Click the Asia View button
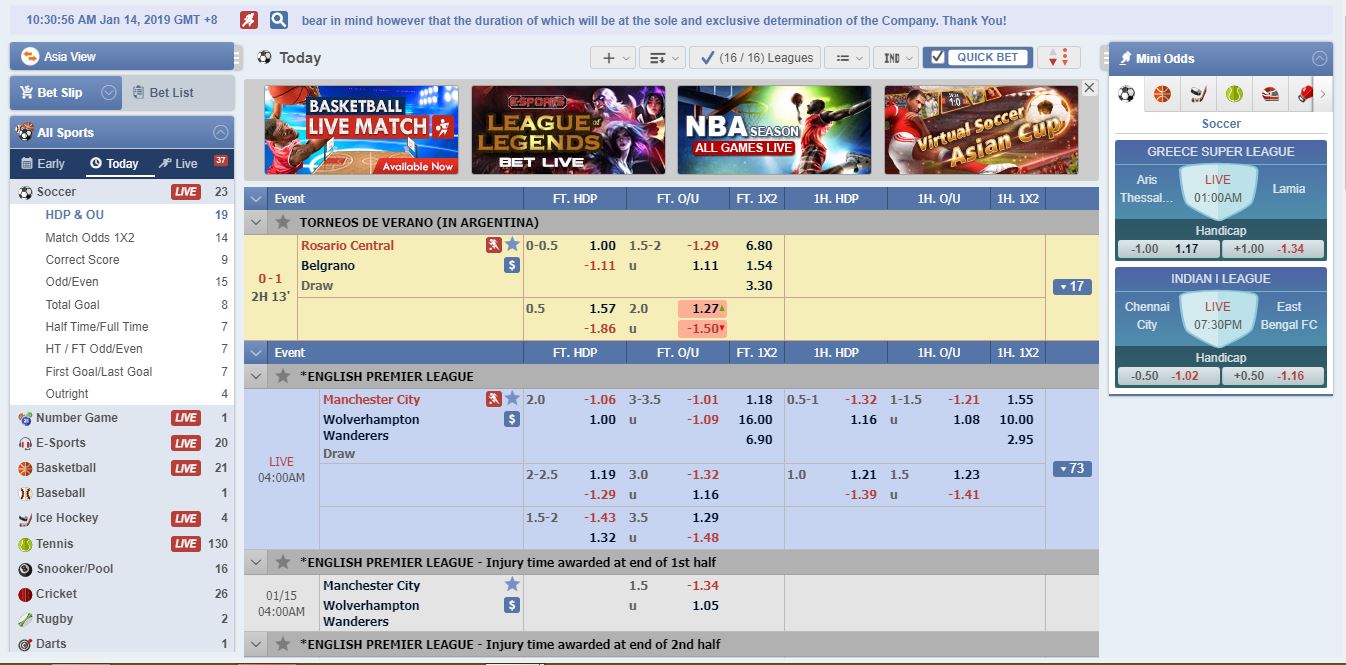Image resolution: width=1346 pixels, height=665 pixels. [121, 57]
